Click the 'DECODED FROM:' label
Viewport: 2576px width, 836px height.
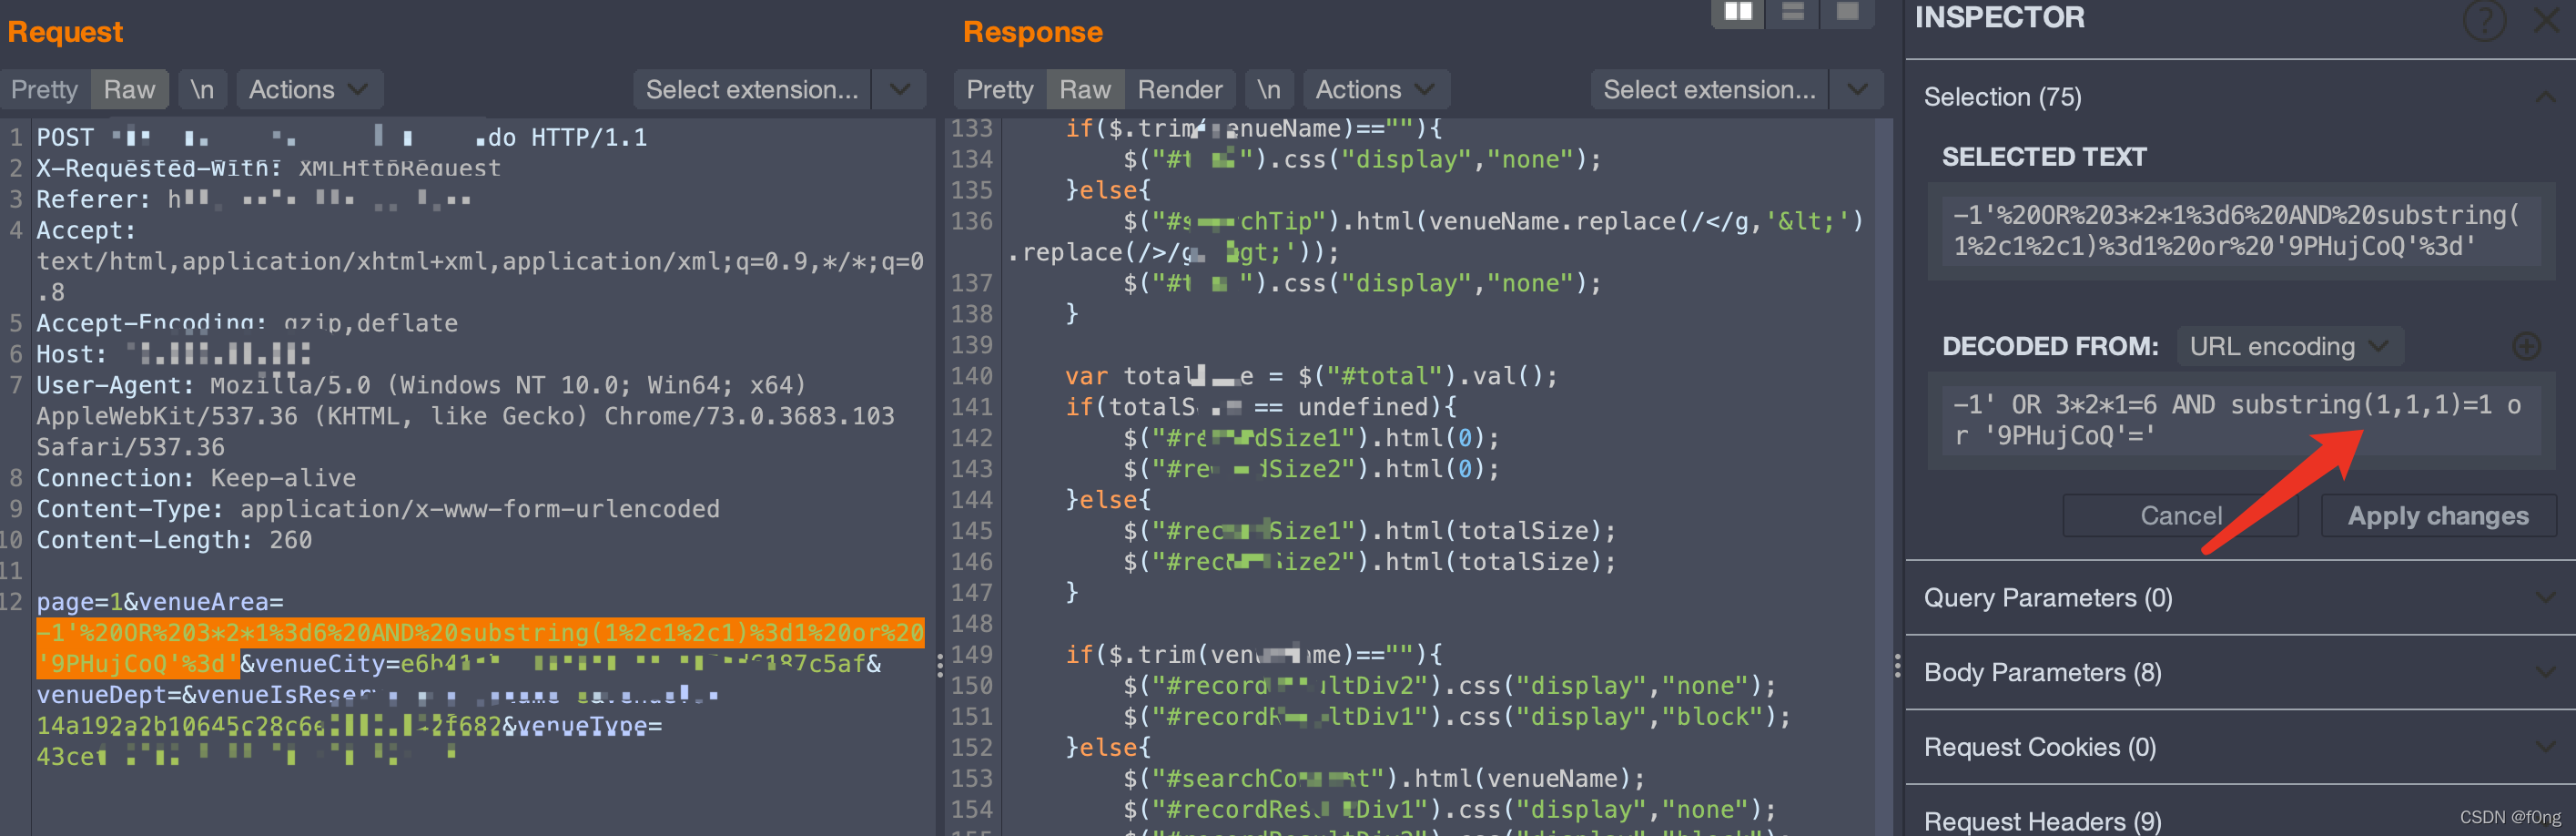tap(2050, 346)
